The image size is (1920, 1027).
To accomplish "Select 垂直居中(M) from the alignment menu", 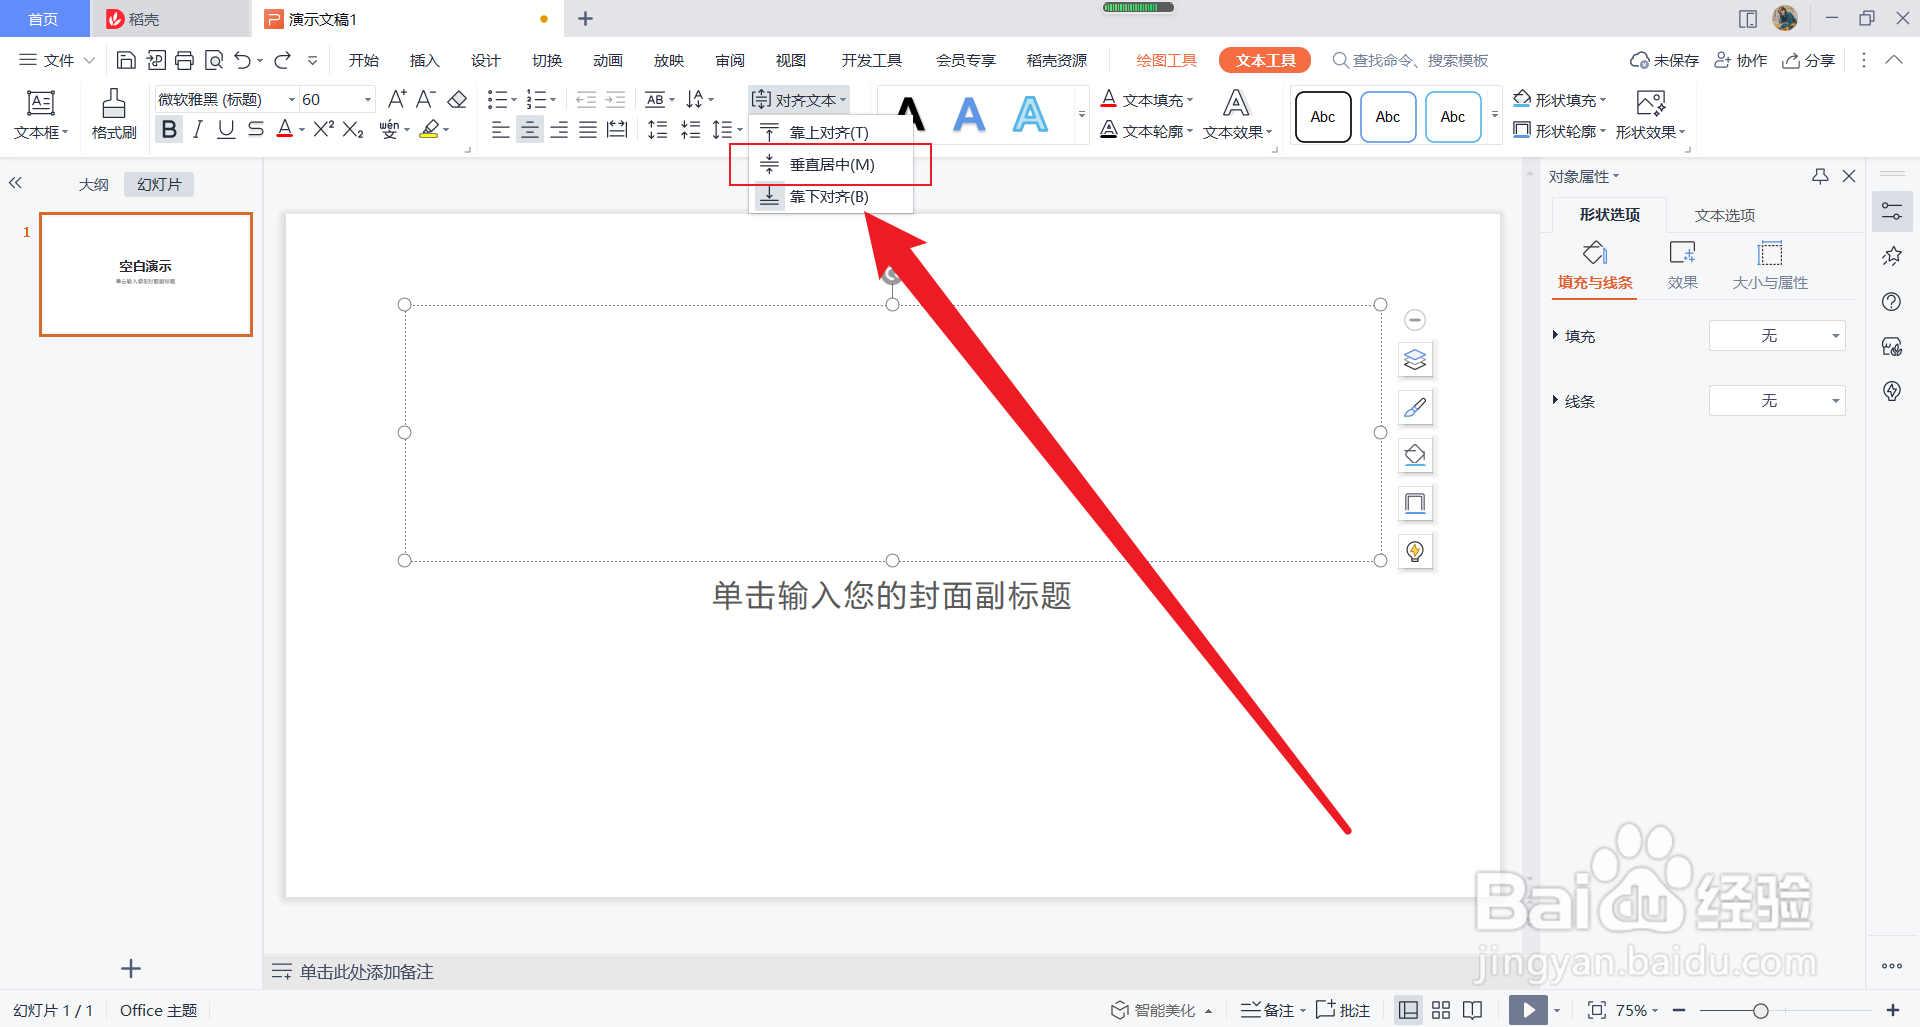I will pos(830,164).
